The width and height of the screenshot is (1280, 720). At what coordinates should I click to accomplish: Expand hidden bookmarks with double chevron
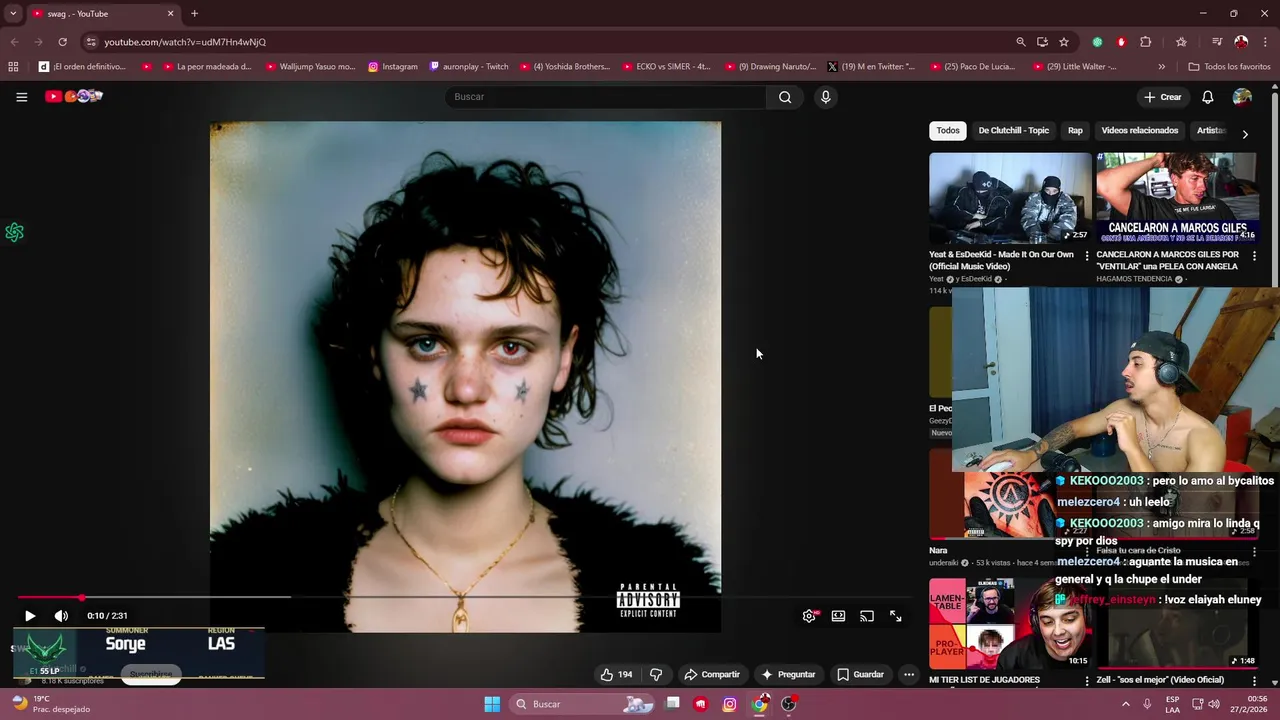1161,67
